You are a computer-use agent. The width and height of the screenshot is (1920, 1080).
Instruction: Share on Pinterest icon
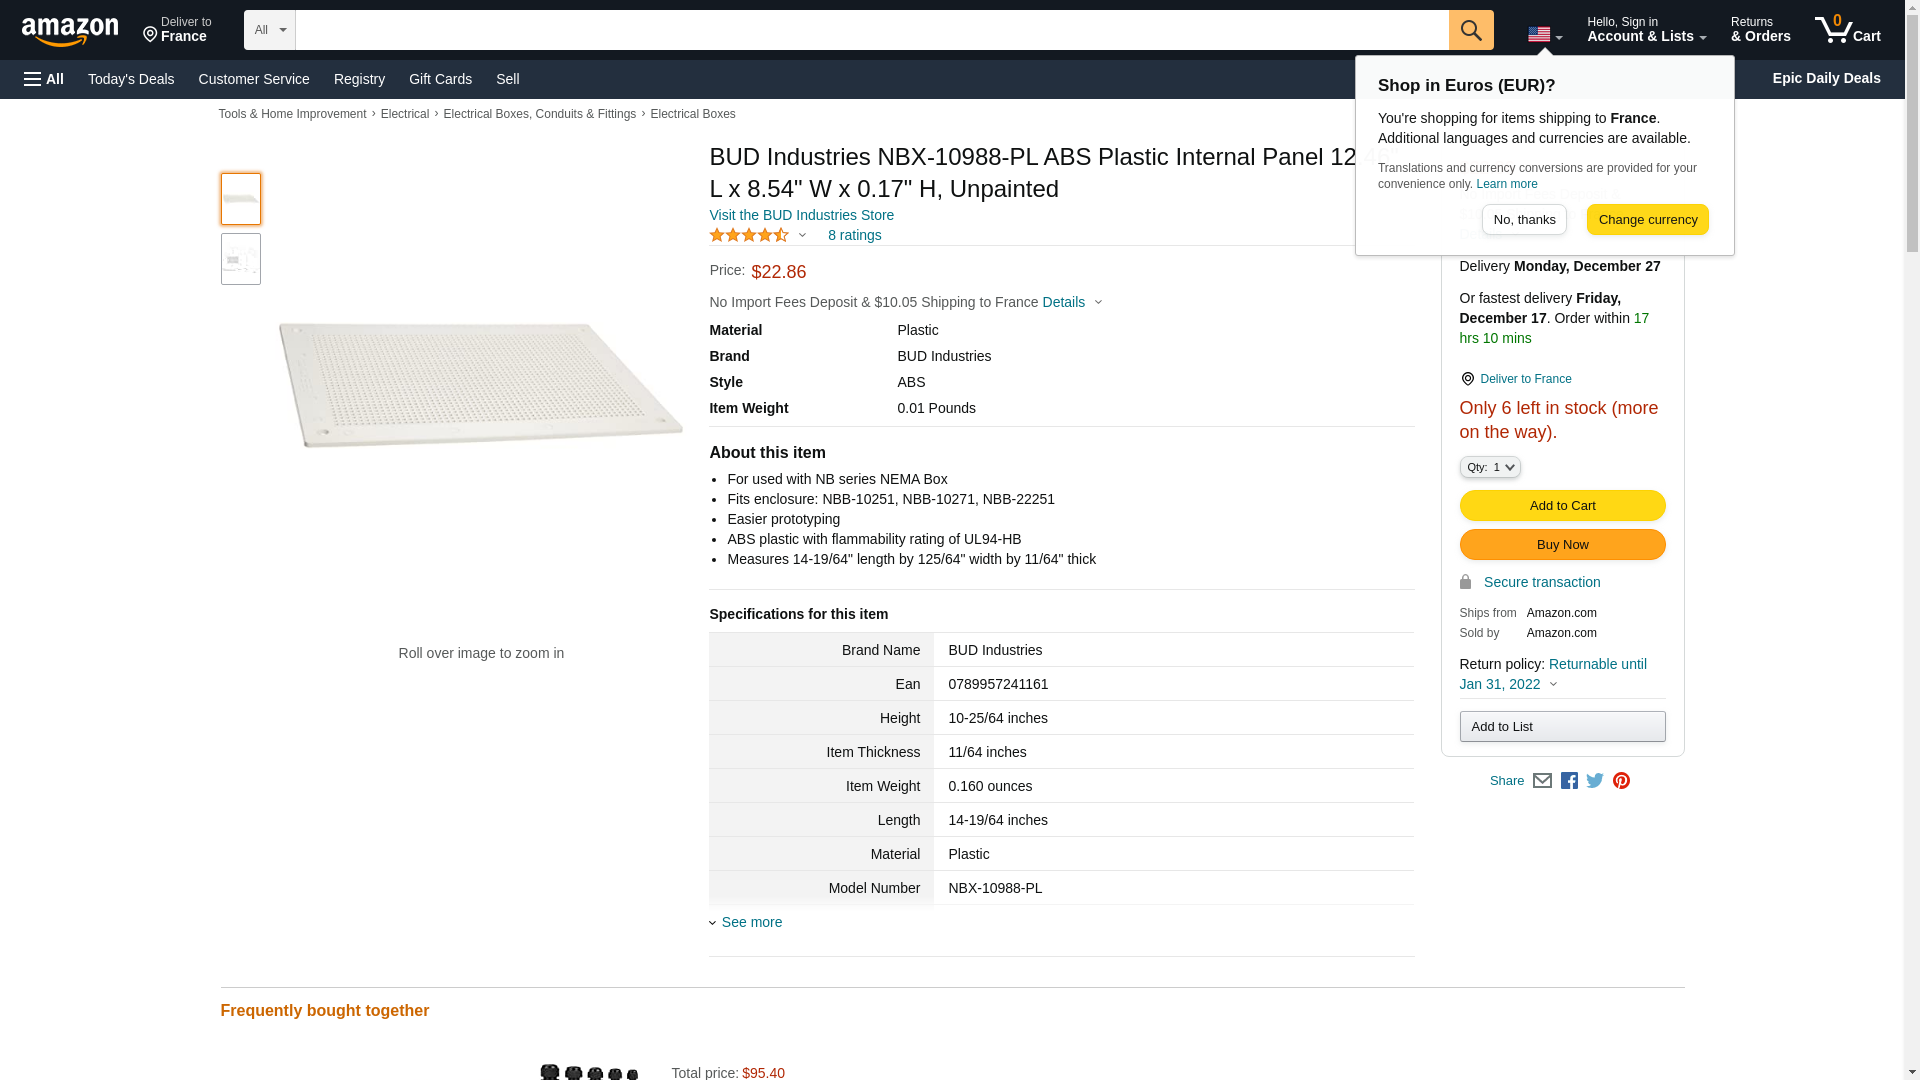click(x=1621, y=781)
